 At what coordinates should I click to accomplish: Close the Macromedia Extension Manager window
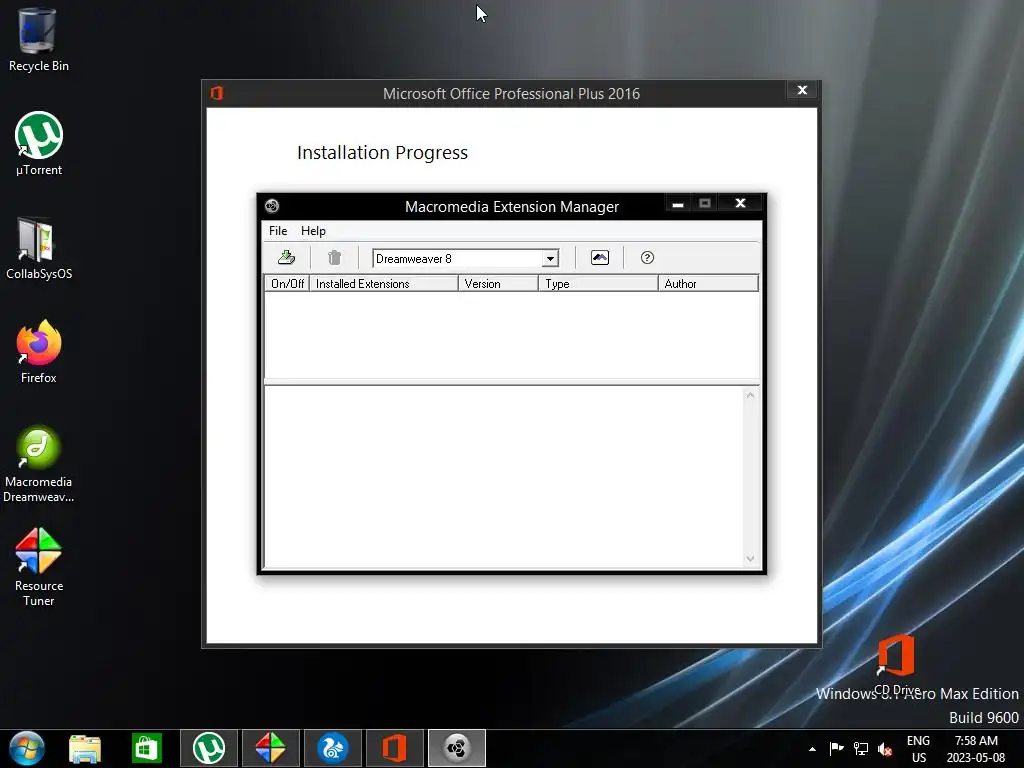coord(741,204)
